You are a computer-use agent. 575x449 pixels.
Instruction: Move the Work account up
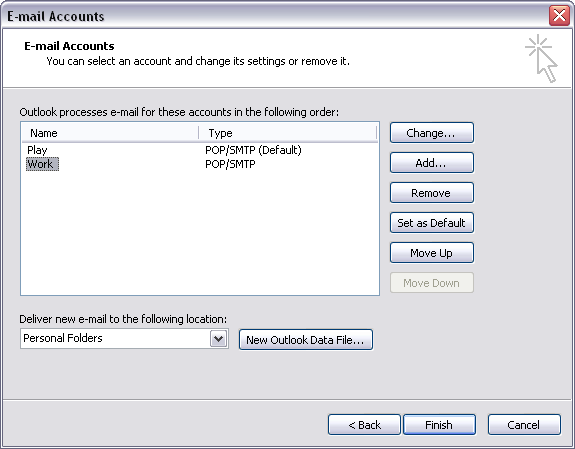point(432,253)
